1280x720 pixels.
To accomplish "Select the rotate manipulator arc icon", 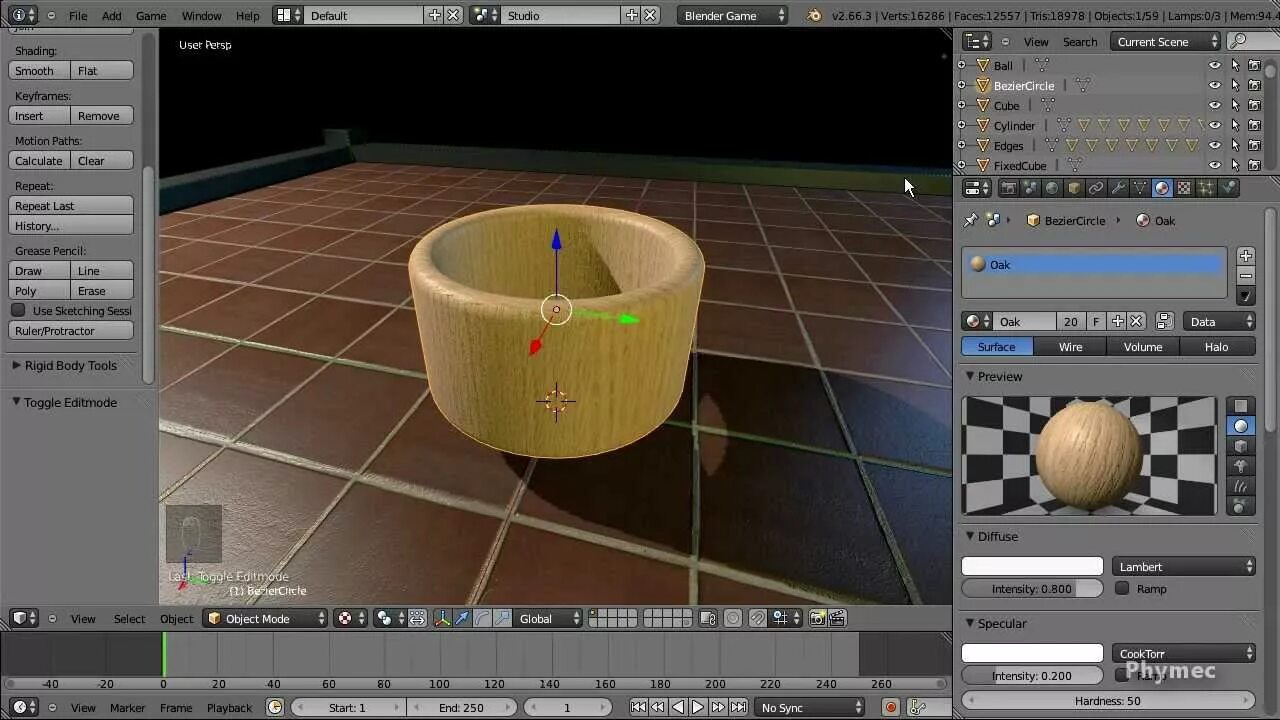I will tap(482, 618).
